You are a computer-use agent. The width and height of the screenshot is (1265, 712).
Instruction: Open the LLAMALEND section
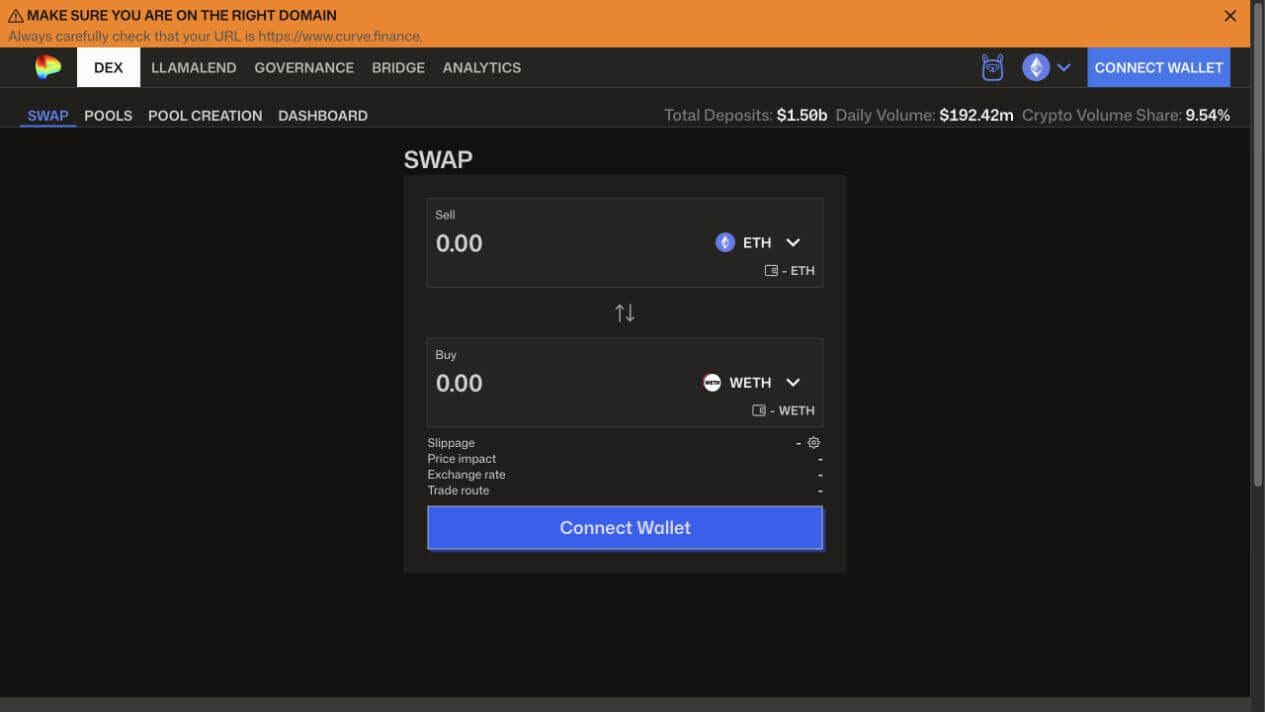point(193,68)
